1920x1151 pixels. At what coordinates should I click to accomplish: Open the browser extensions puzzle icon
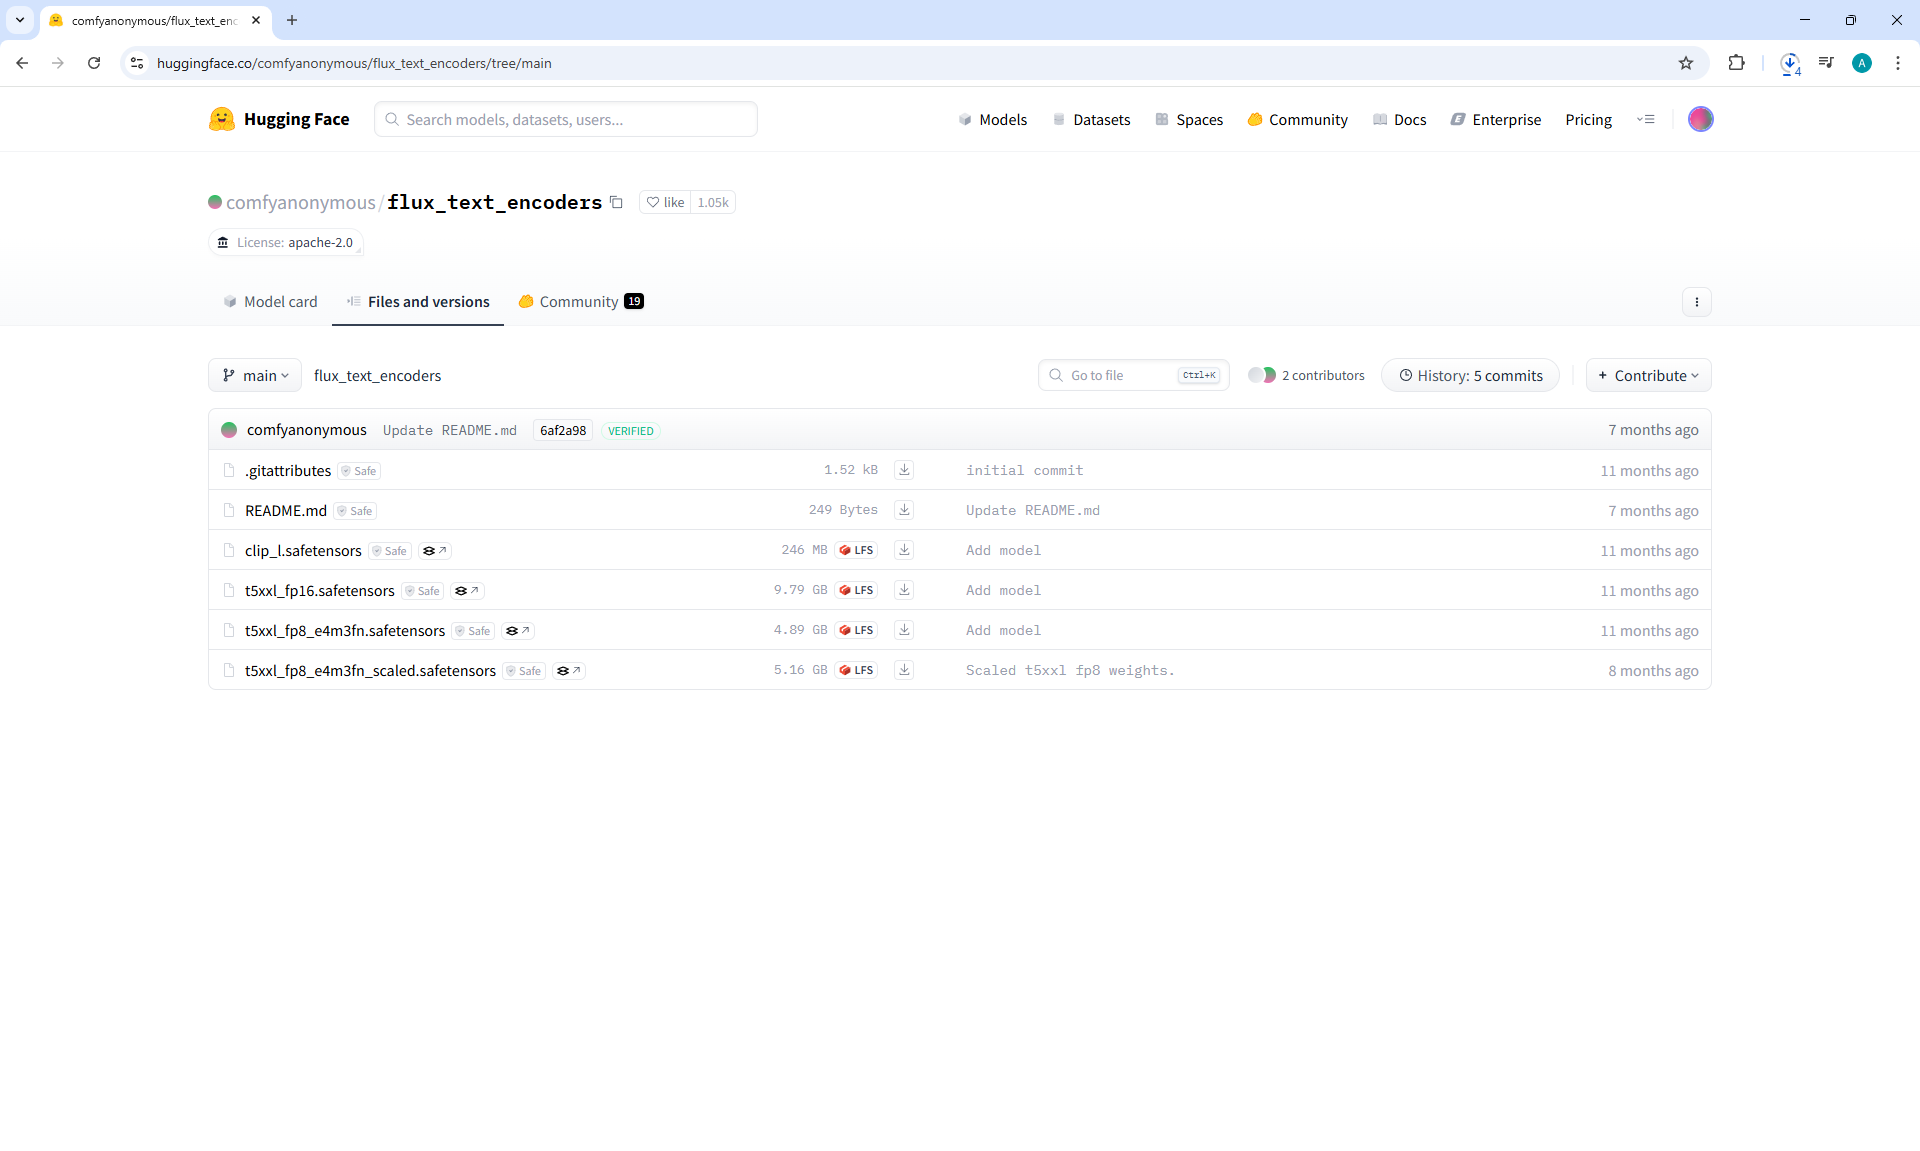tap(1736, 63)
